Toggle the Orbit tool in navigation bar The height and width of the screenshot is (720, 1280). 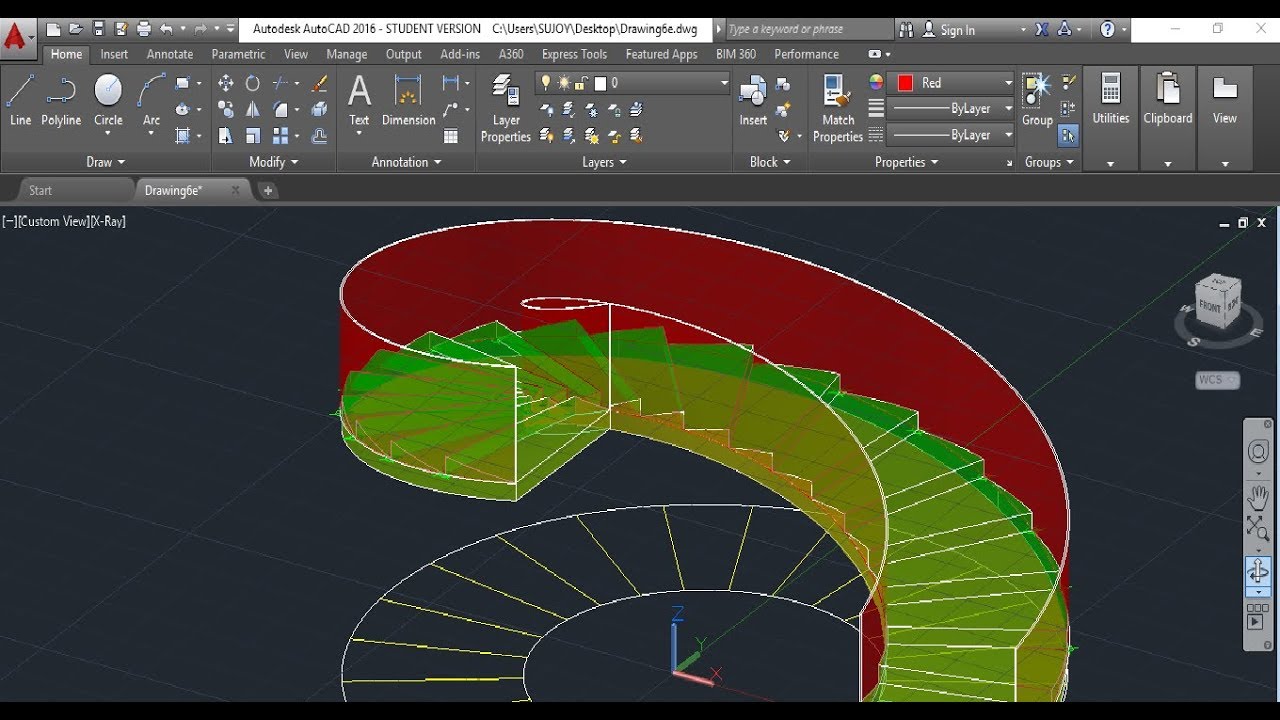[1258, 572]
